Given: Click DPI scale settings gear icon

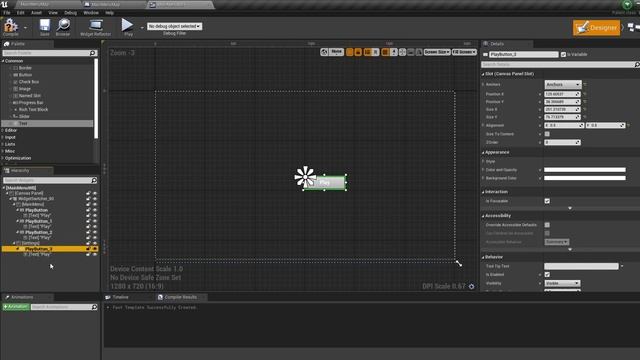Looking at the screenshot, I should (471, 287).
